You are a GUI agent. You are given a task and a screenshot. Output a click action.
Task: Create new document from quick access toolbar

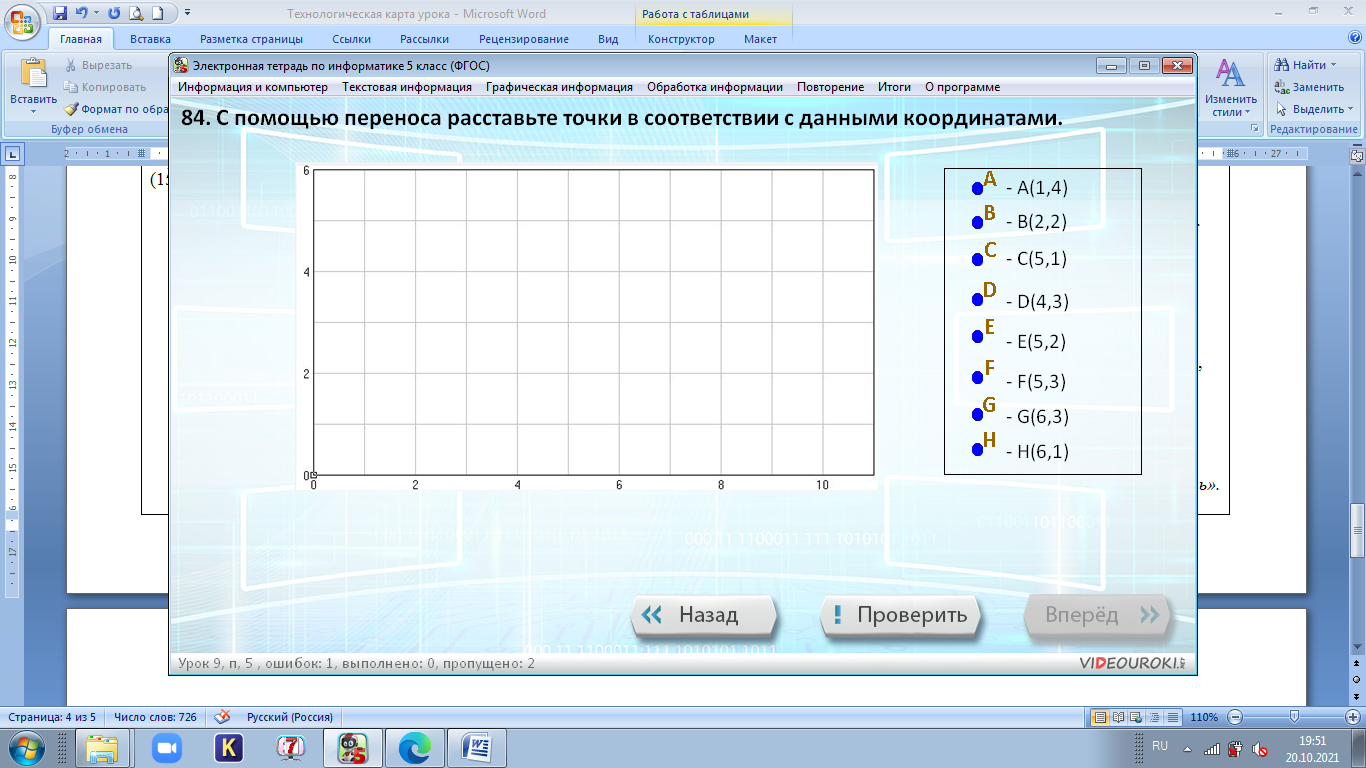tap(160, 14)
